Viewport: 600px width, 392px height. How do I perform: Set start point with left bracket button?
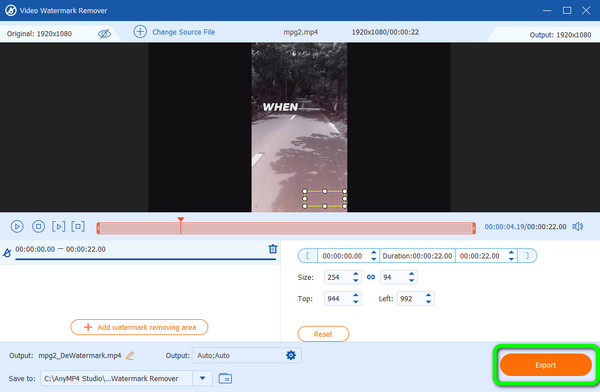point(308,256)
